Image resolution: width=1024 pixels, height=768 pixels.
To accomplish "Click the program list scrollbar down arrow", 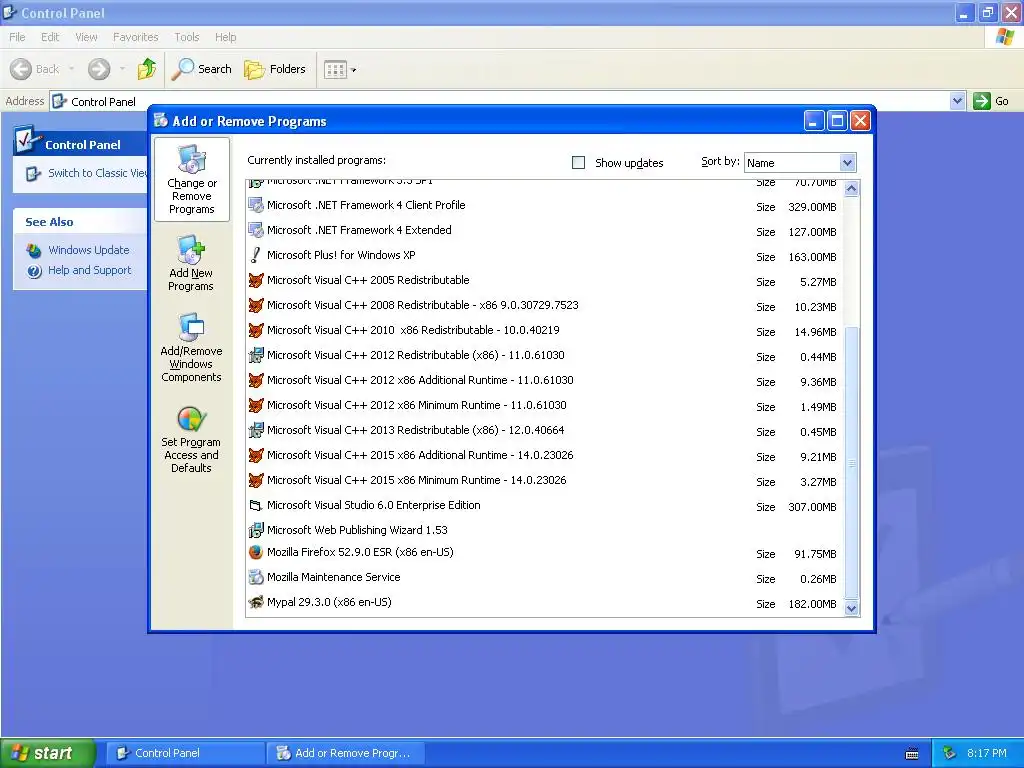I will 851,608.
